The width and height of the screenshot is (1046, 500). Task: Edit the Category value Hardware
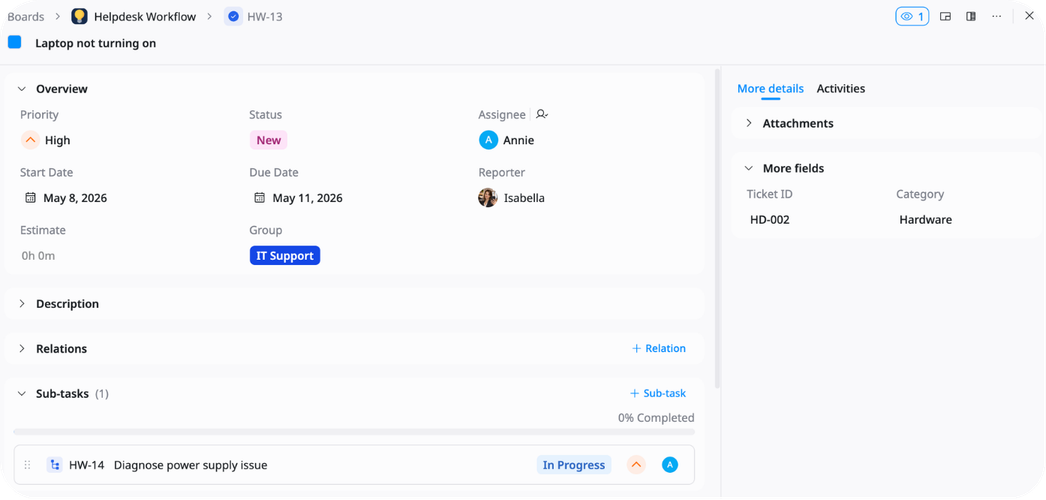[x=925, y=219]
